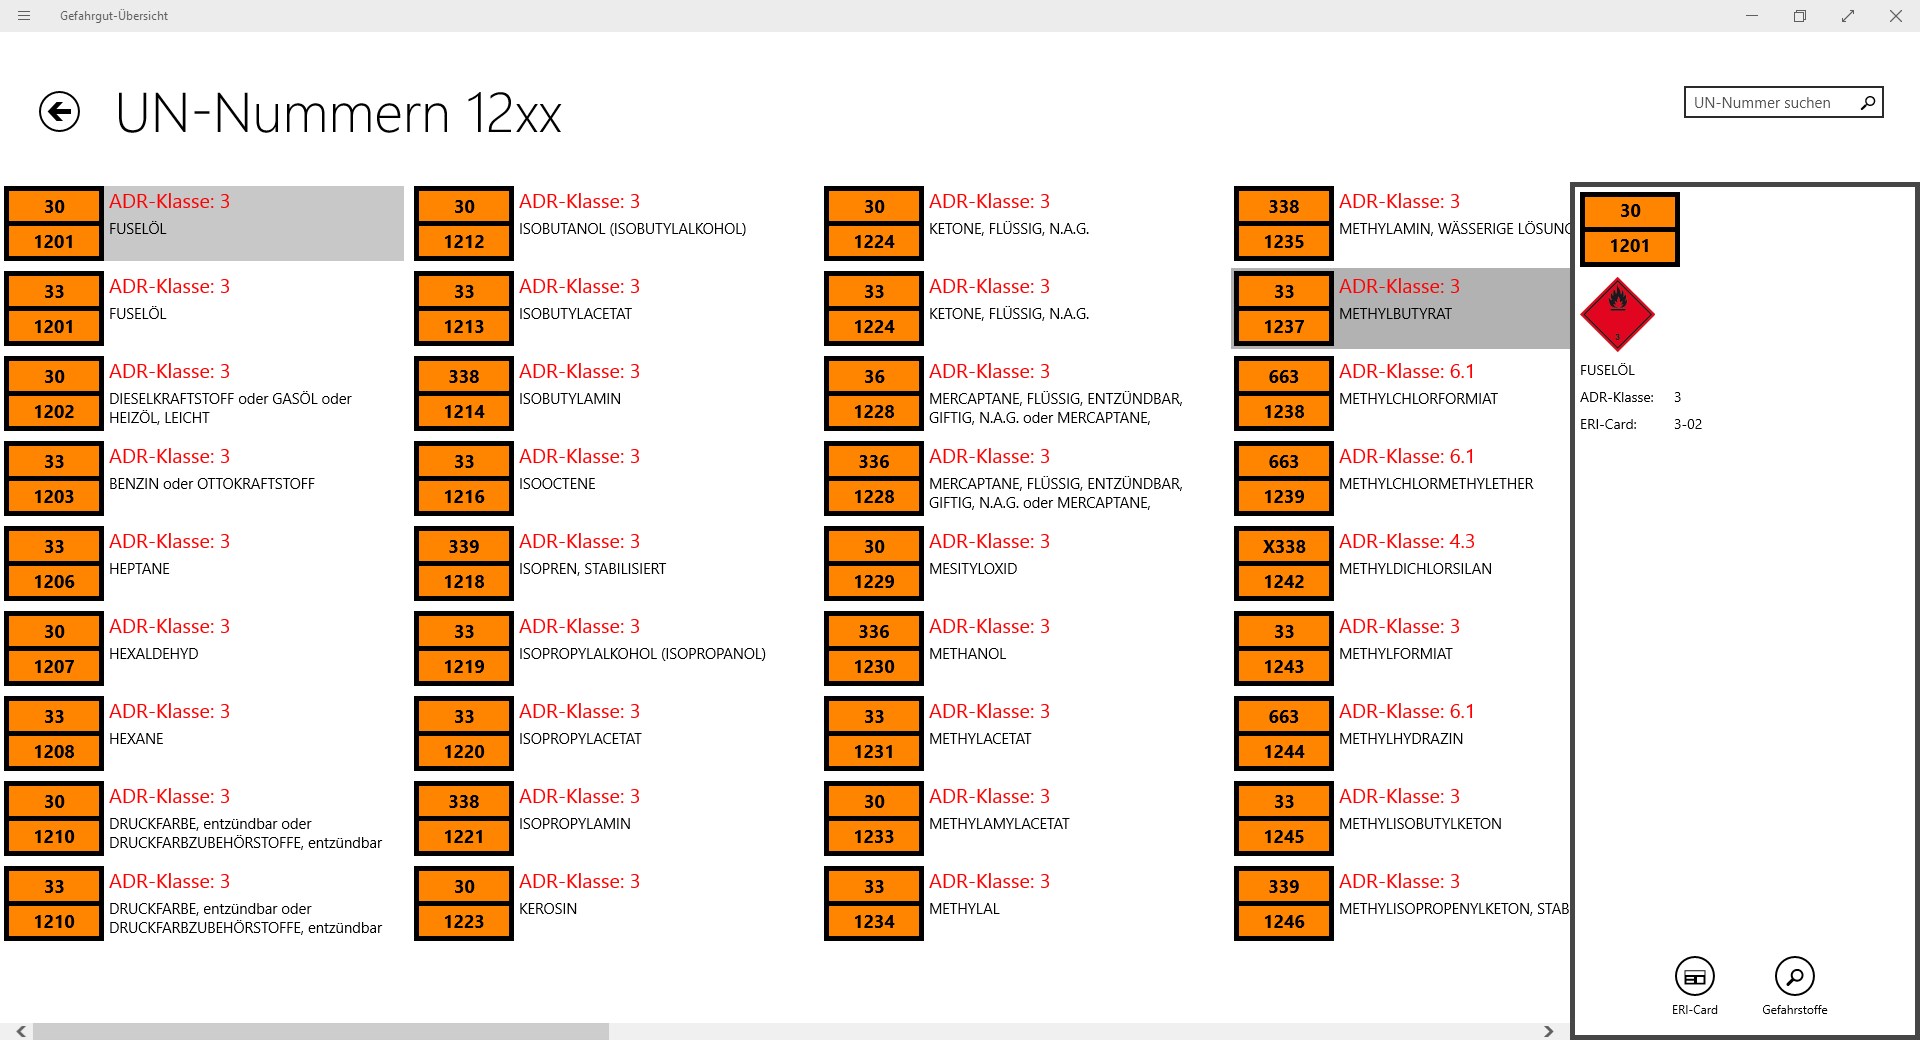
Task: Go back with the circled arrow button
Action: (59, 111)
